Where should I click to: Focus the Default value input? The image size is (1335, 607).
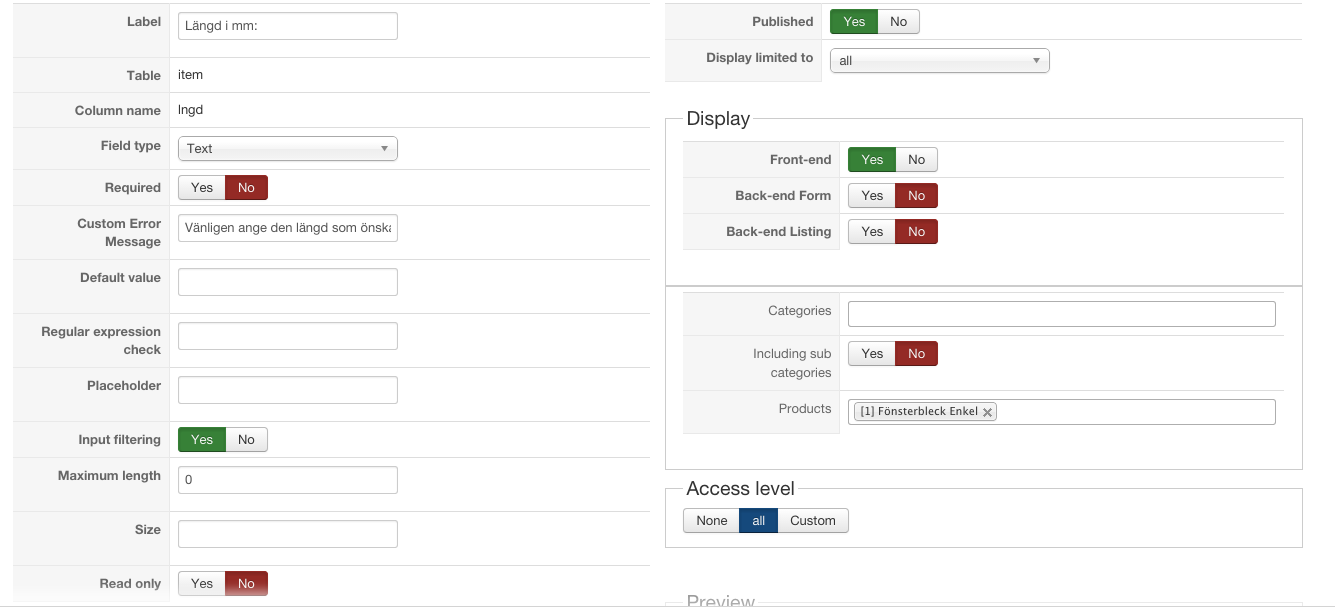pos(287,282)
